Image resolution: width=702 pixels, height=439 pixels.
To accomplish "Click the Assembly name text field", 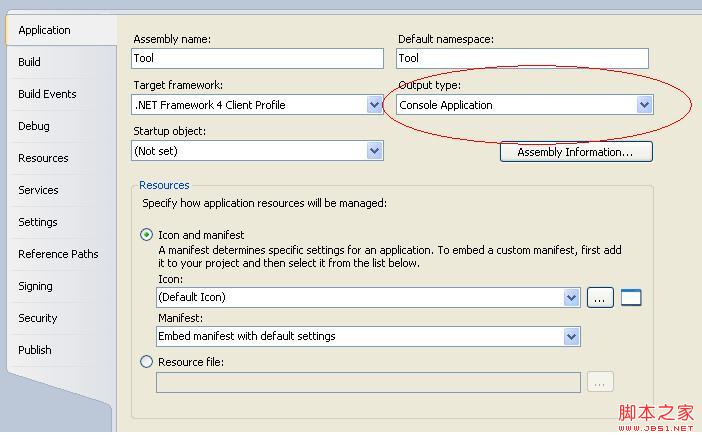I will [x=257, y=58].
